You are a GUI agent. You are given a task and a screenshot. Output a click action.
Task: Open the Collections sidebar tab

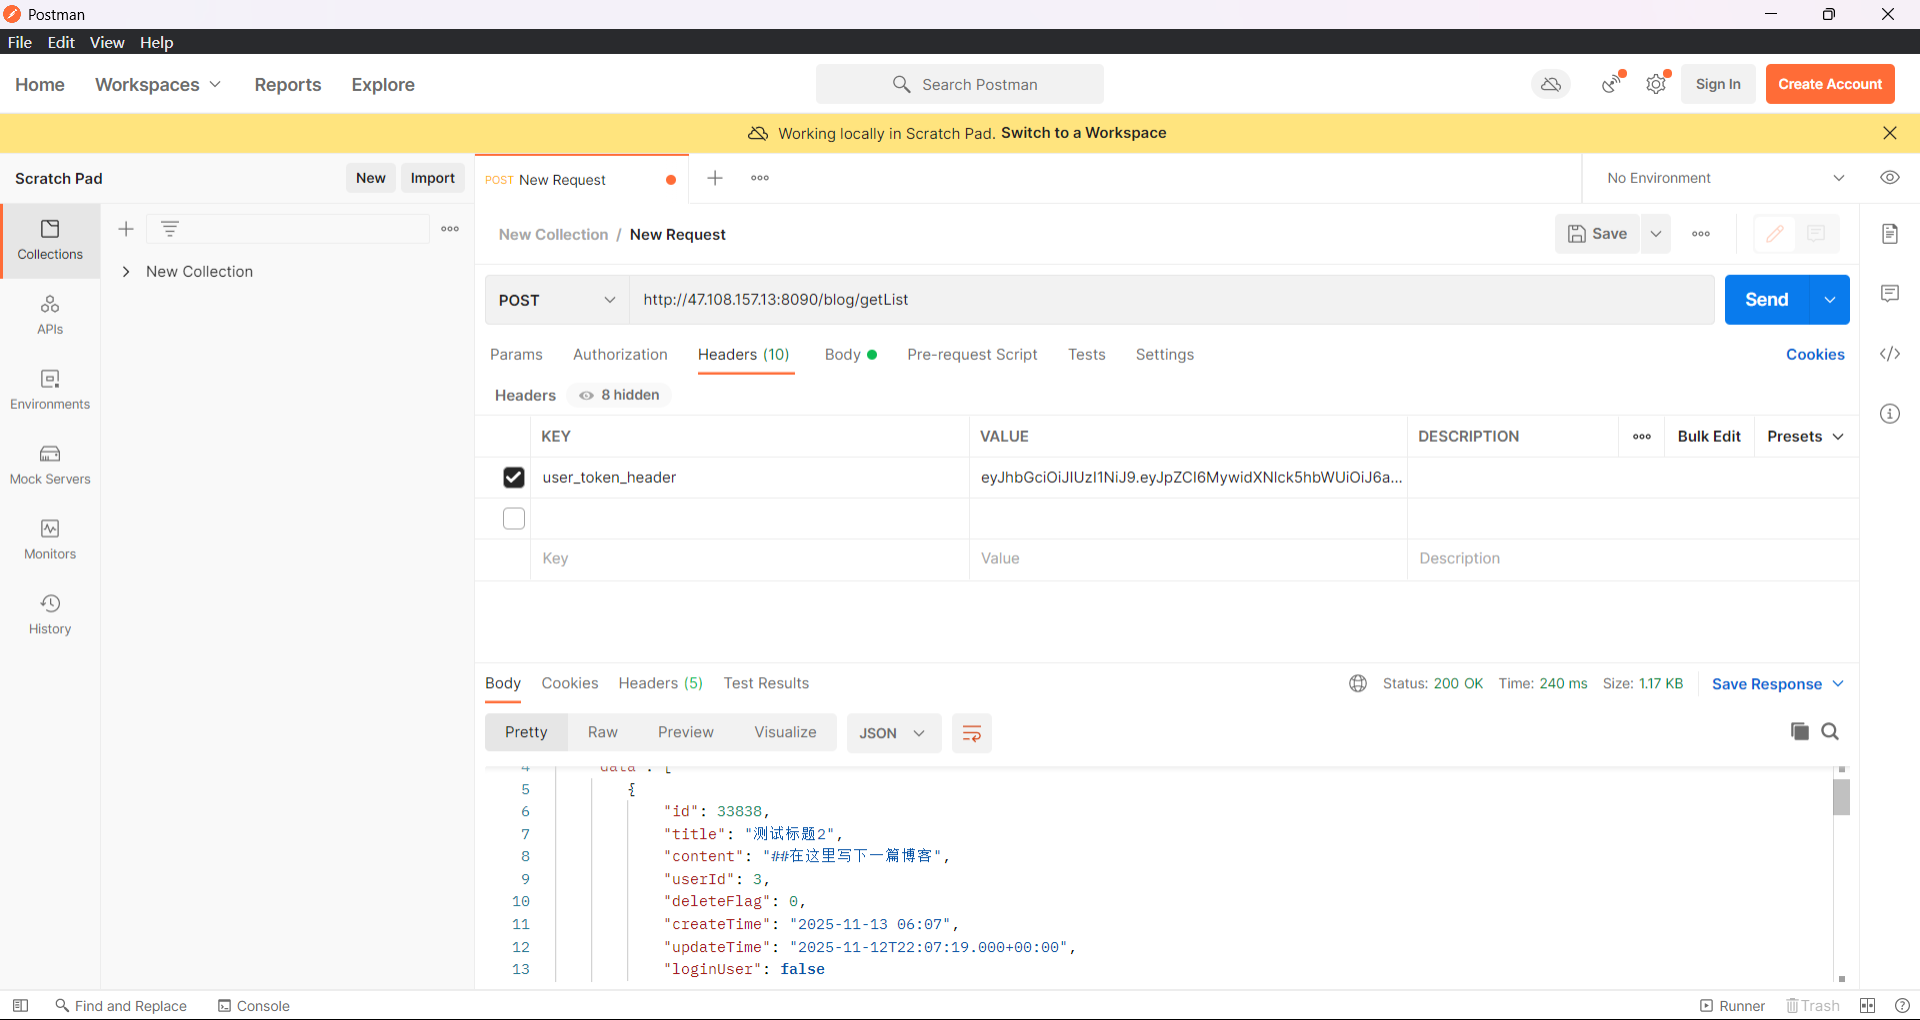point(50,241)
